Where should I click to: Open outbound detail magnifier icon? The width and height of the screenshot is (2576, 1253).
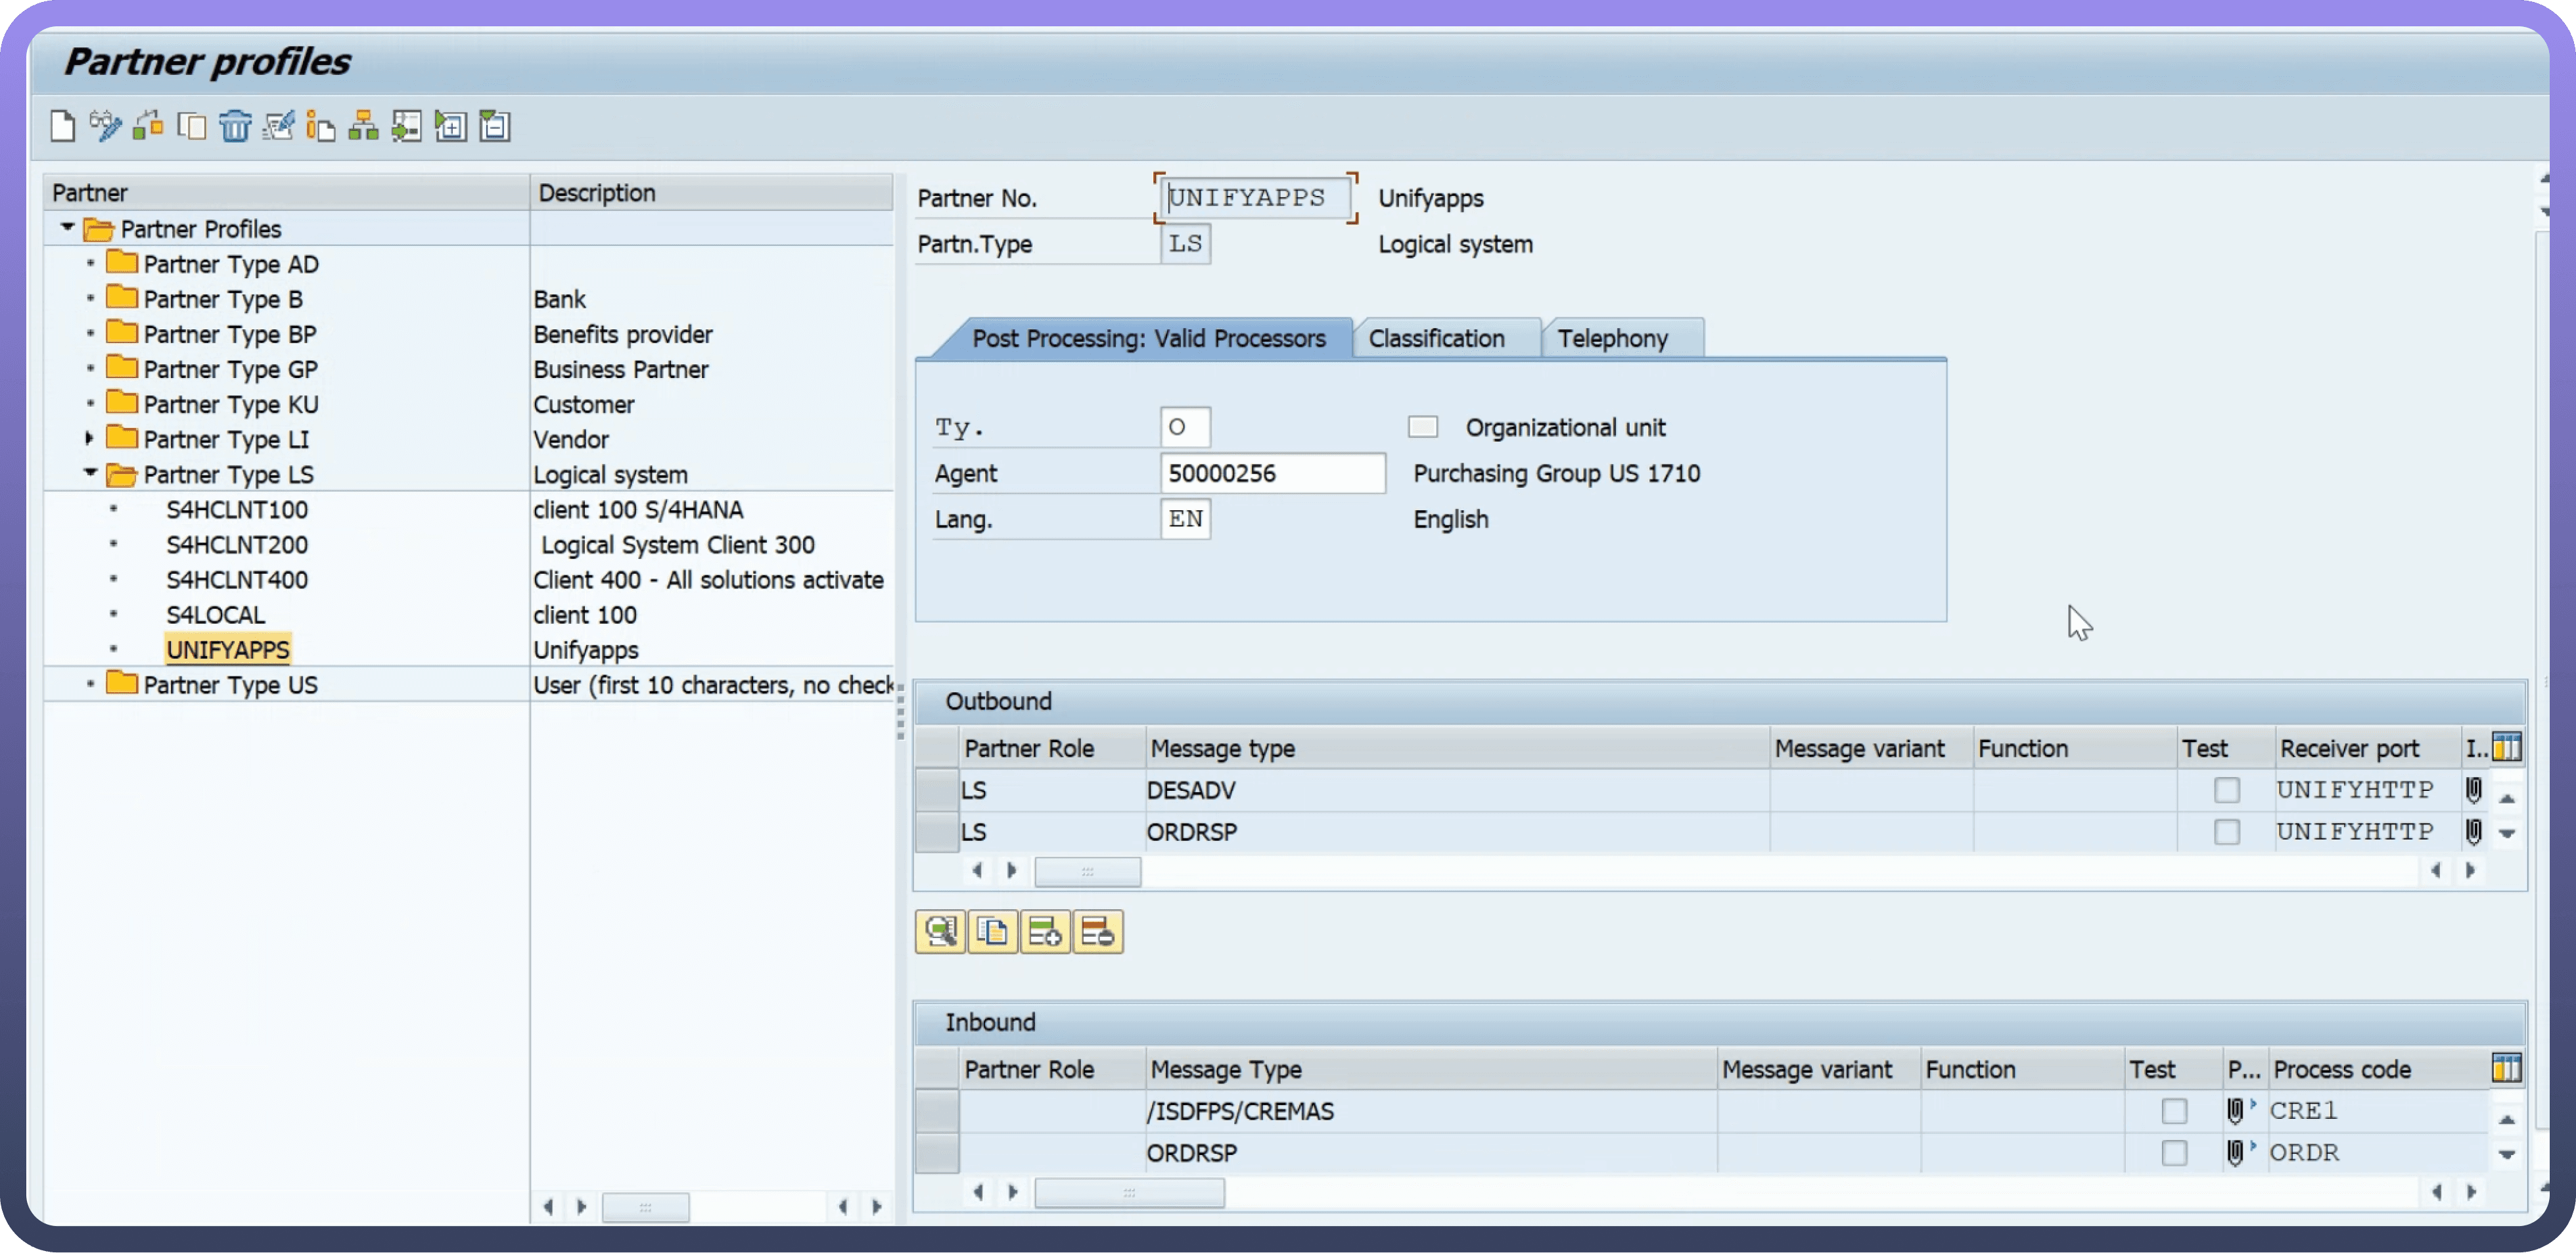pyautogui.click(x=940, y=933)
